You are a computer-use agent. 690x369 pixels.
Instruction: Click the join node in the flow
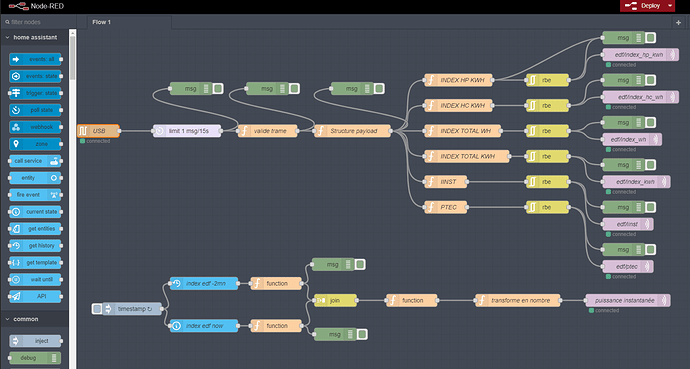click(x=335, y=300)
